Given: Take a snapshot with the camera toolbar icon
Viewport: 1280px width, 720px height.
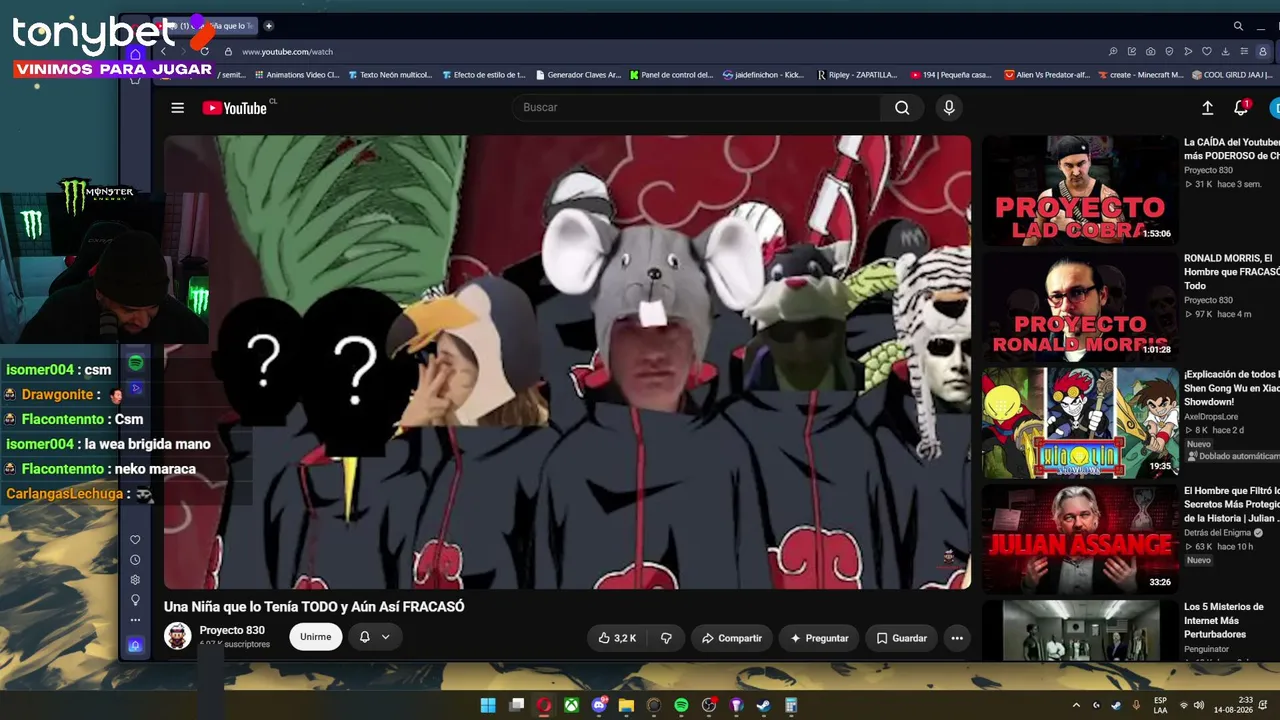Looking at the screenshot, I should click(x=1150, y=51).
